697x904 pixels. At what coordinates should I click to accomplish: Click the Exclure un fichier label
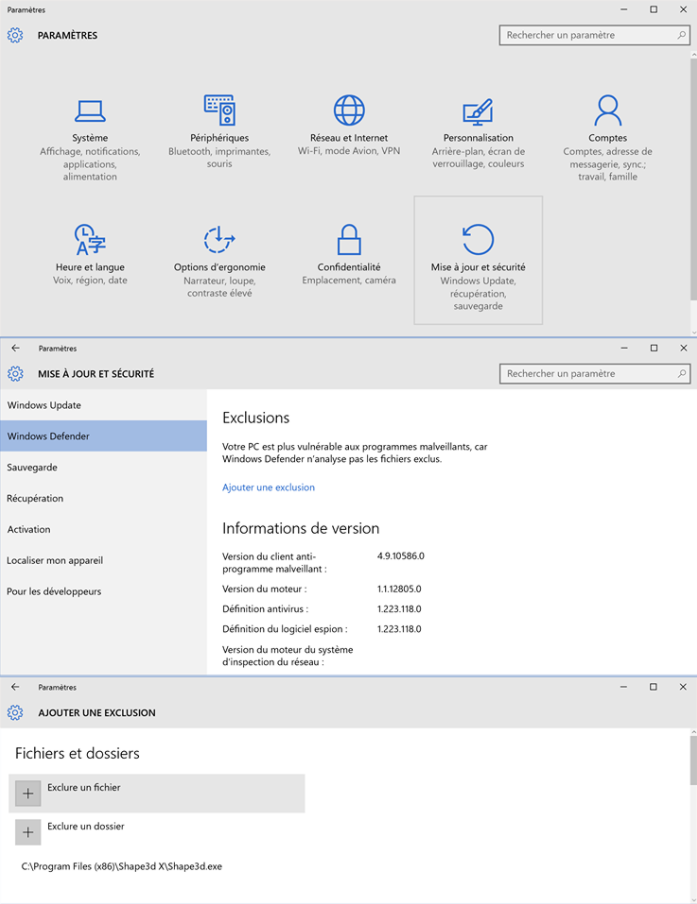(84, 788)
